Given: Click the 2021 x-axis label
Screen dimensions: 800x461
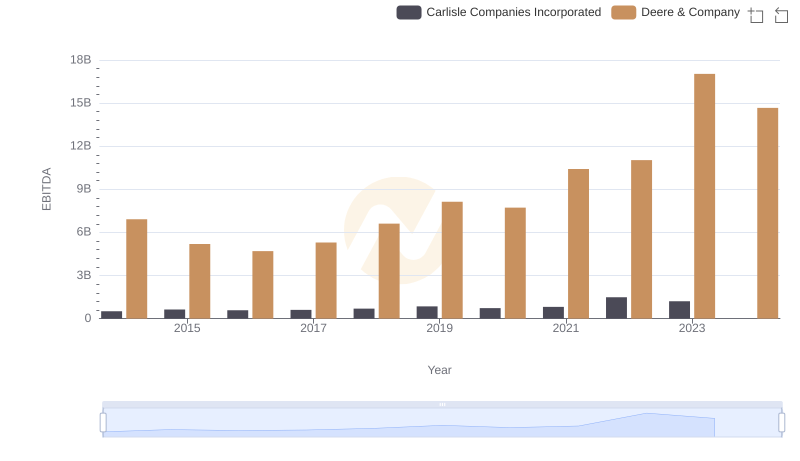Looking at the screenshot, I should (566, 328).
